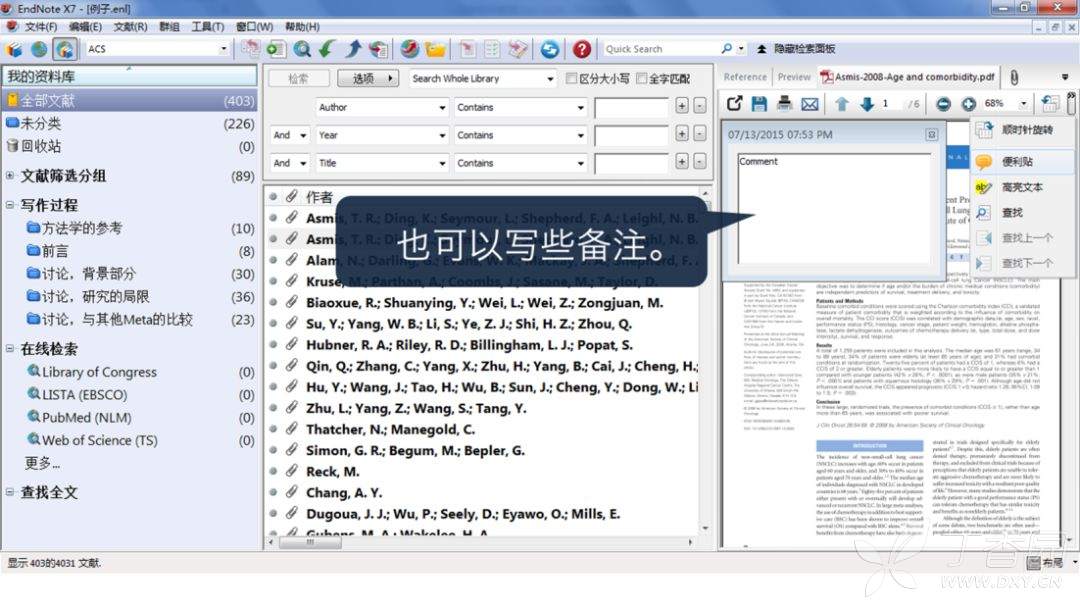Expand the 文献筛选分组 group set
Screen dimensions: 1080x608
[x=10, y=176]
